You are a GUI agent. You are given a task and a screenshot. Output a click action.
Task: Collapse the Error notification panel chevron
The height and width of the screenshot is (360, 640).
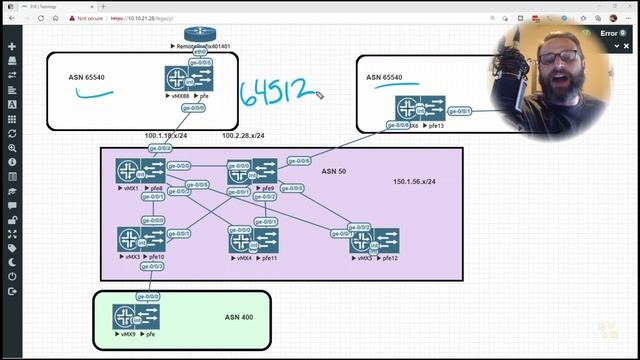(617, 46)
